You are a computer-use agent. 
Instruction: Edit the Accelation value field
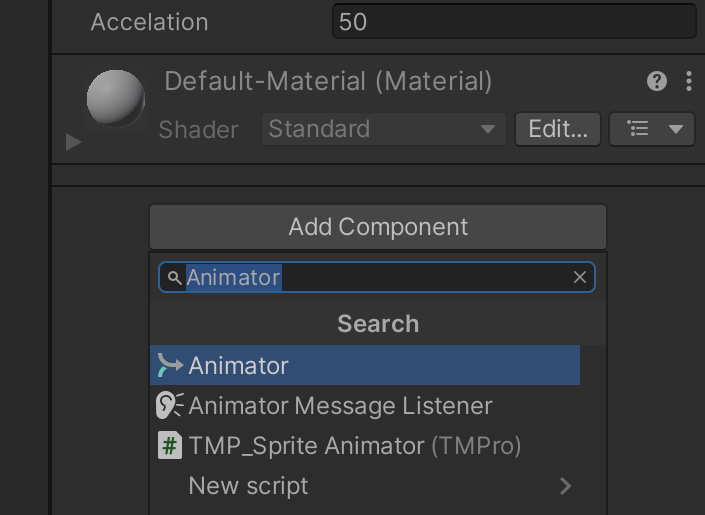tap(513, 22)
